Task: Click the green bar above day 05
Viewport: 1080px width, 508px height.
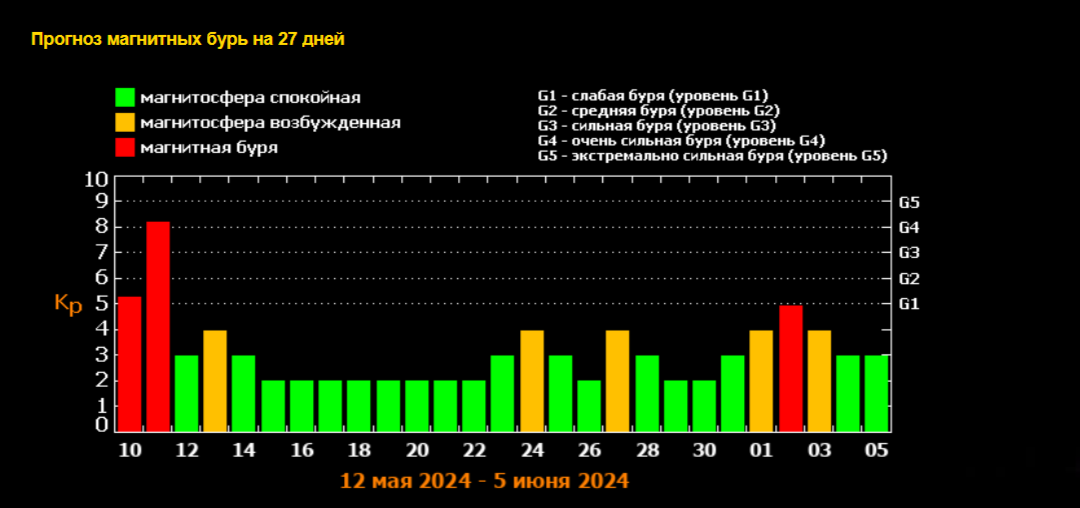Action: 877,393
